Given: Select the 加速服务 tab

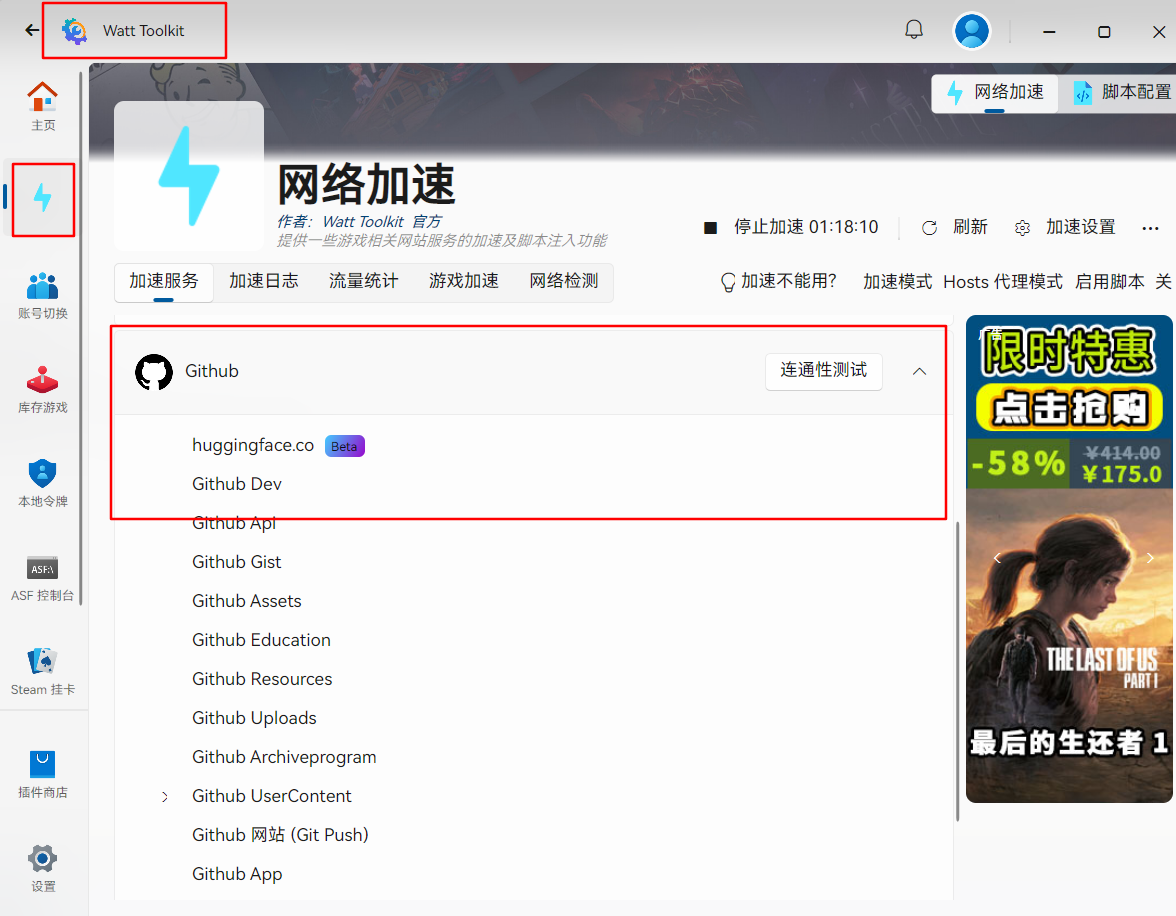Looking at the screenshot, I should [x=164, y=281].
